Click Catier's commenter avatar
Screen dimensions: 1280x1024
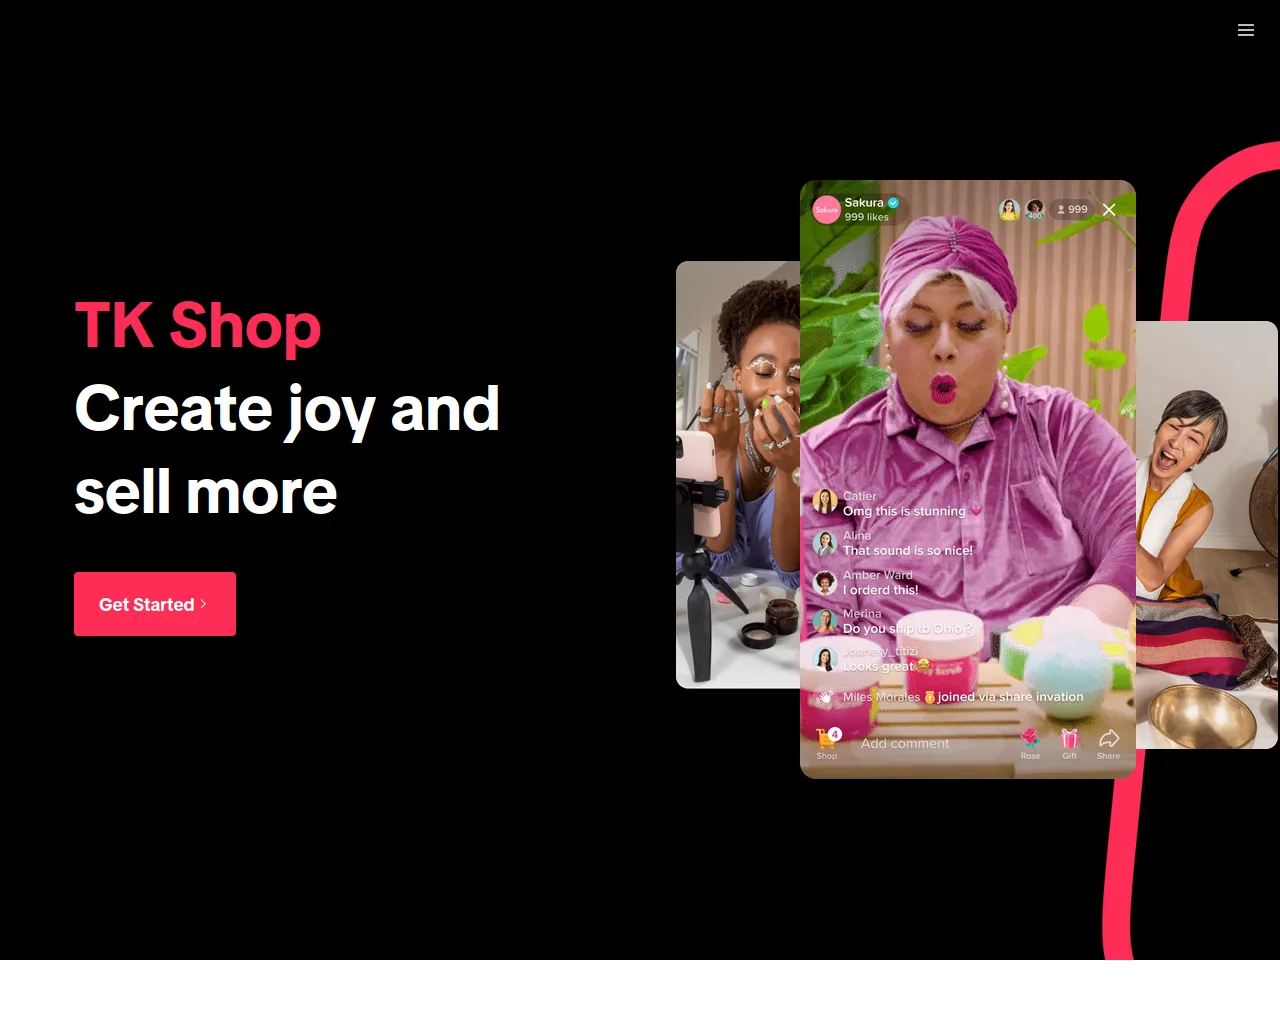825,502
